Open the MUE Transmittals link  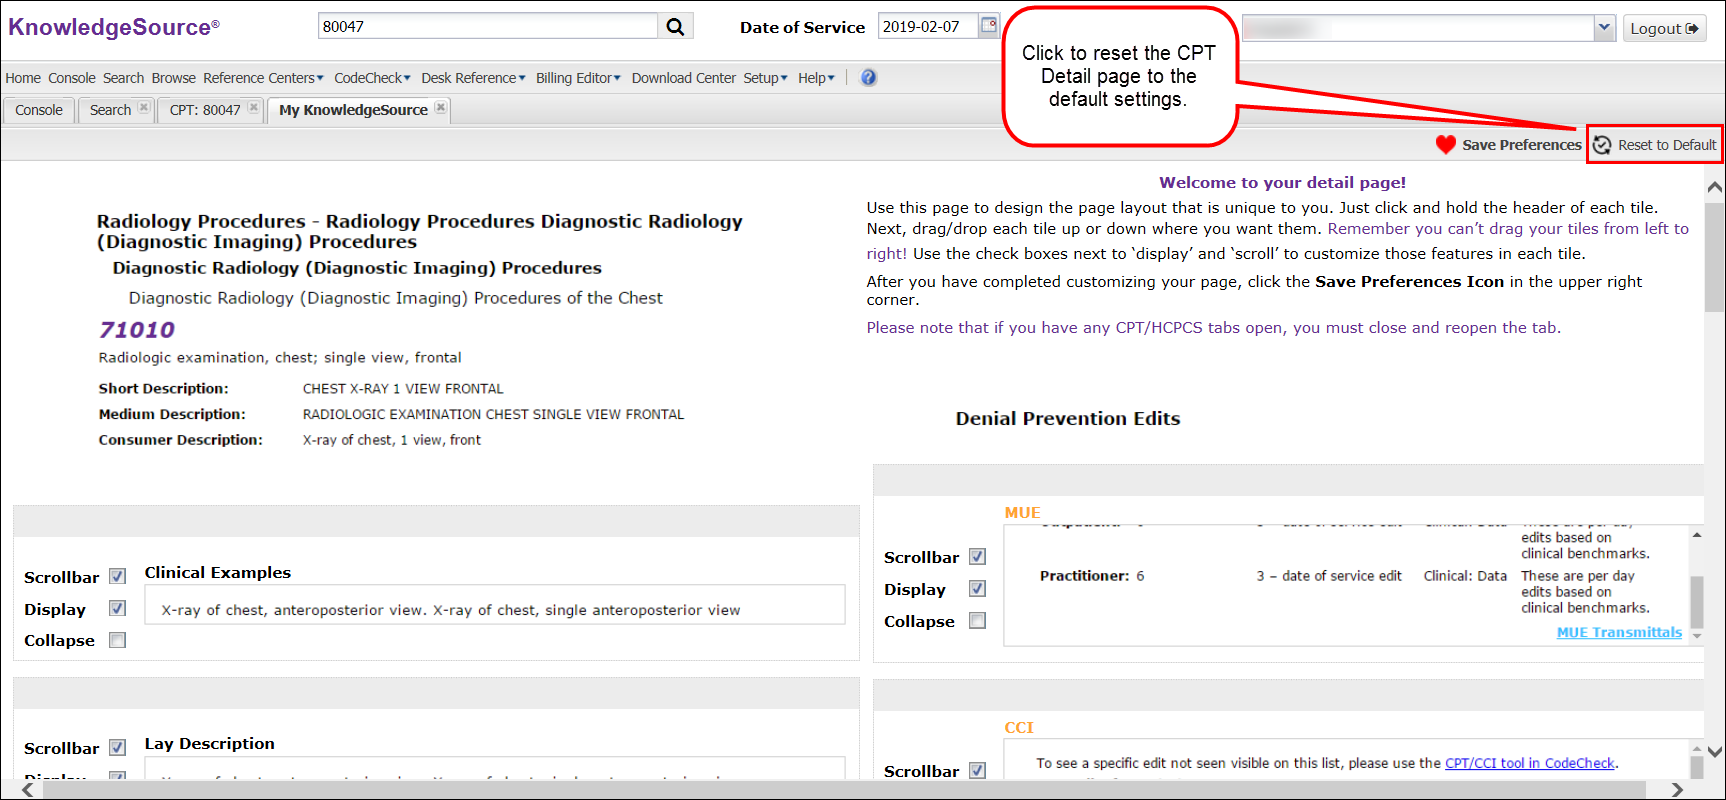click(x=1619, y=632)
